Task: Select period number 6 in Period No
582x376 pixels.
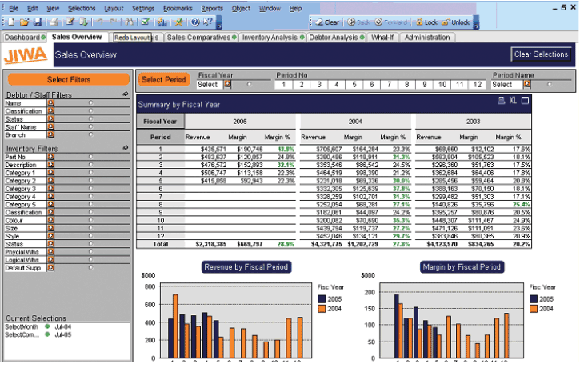Action: pos(372,85)
